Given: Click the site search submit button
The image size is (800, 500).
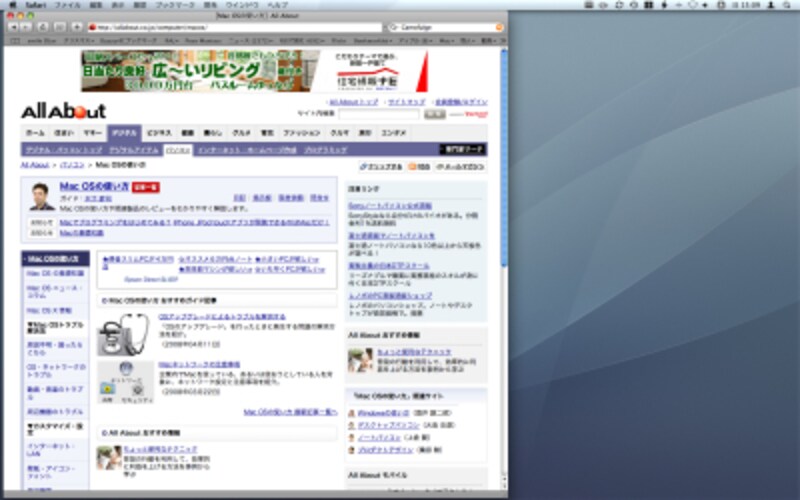Looking at the screenshot, I should (433, 115).
